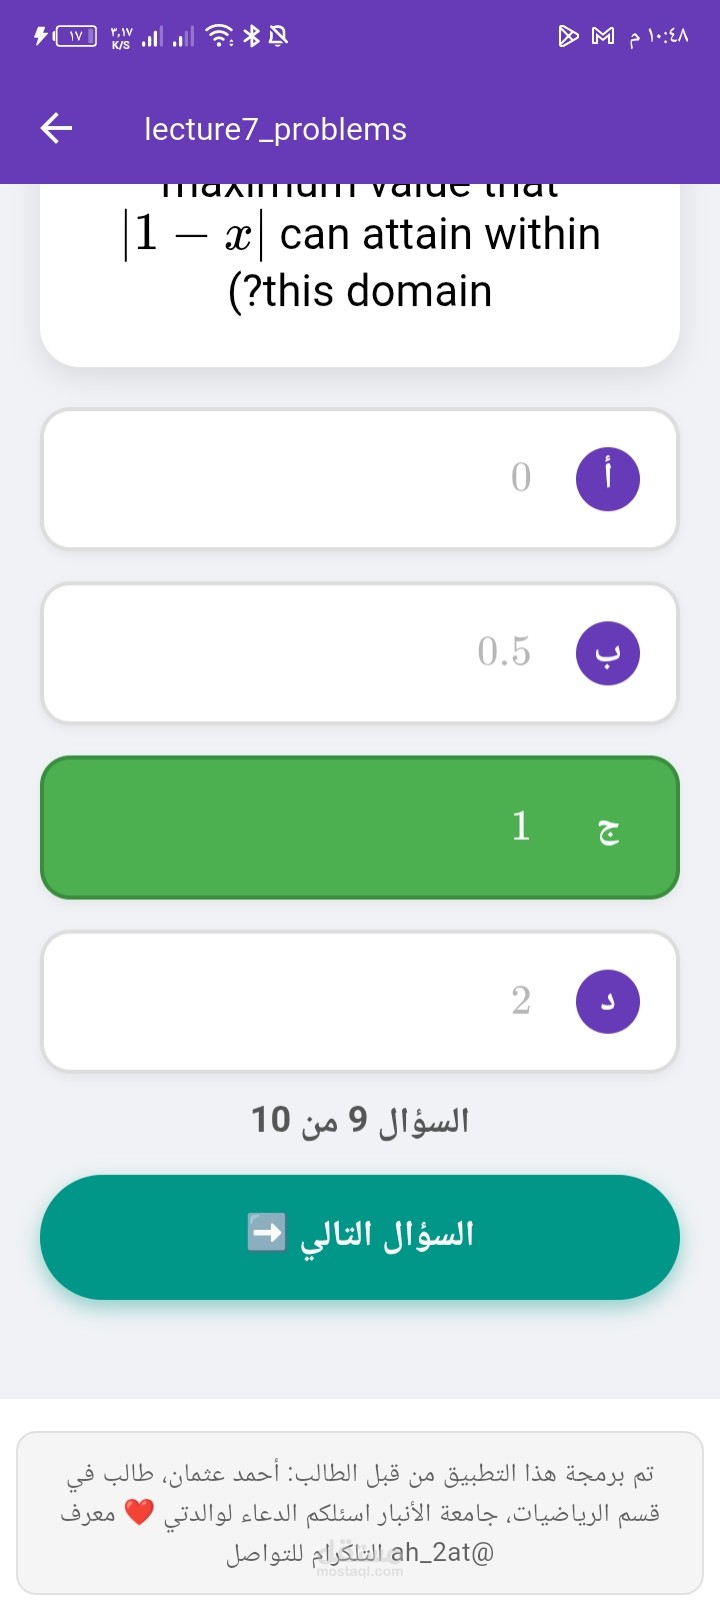Tap the muted bell status icon
The height and width of the screenshot is (1611, 720).
[x=278, y=36]
